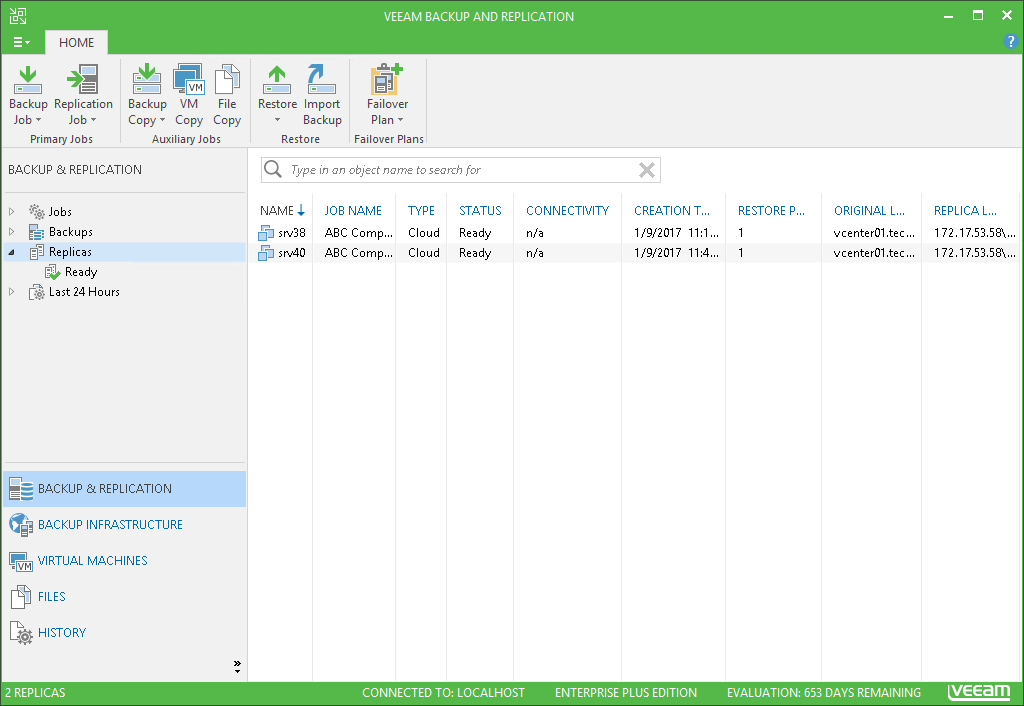This screenshot has height=706, width=1024.
Task: Select the Last 24 Hours node
Action: [x=84, y=293]
